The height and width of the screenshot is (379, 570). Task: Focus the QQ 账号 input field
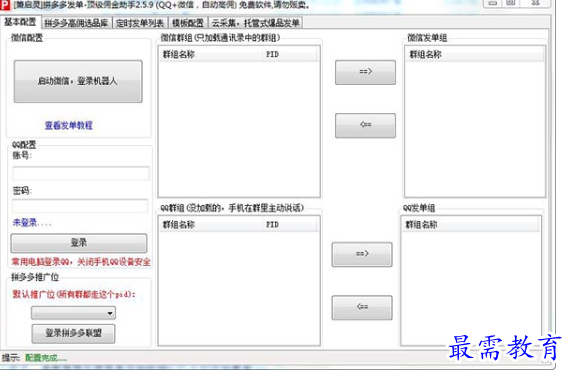point(81,173)
